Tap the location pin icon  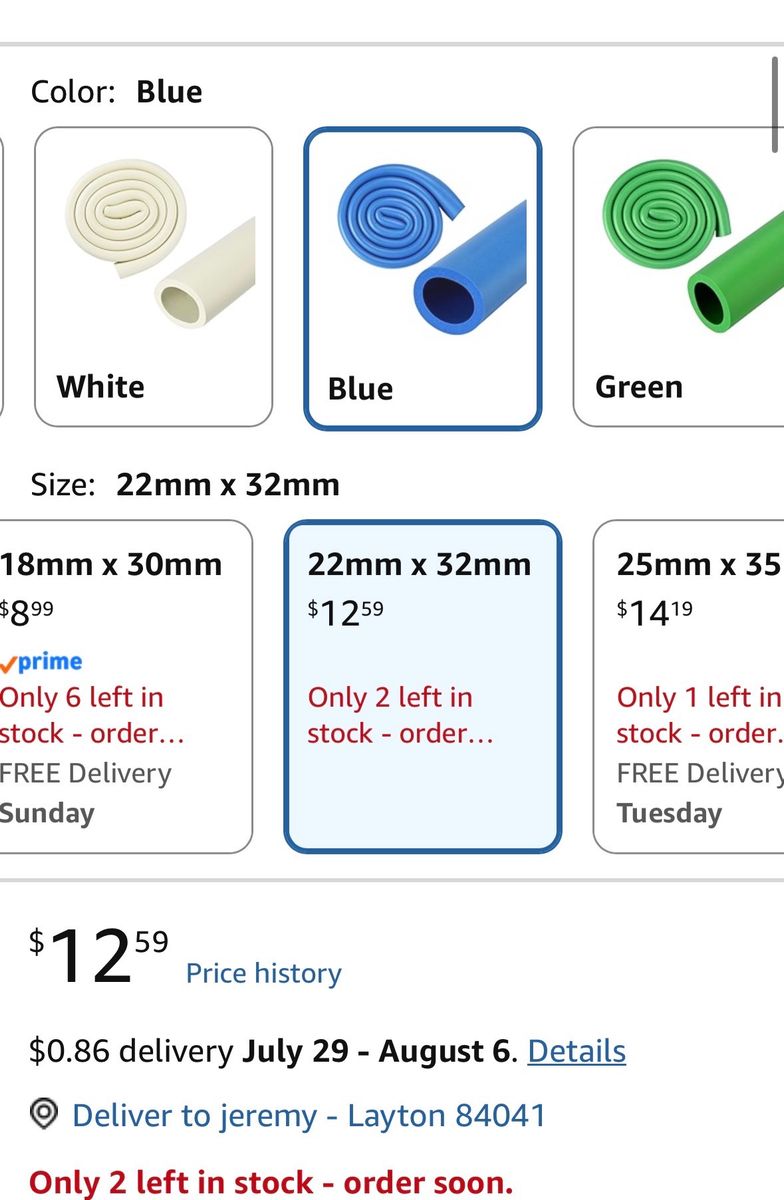click(x=44, y=1115)
